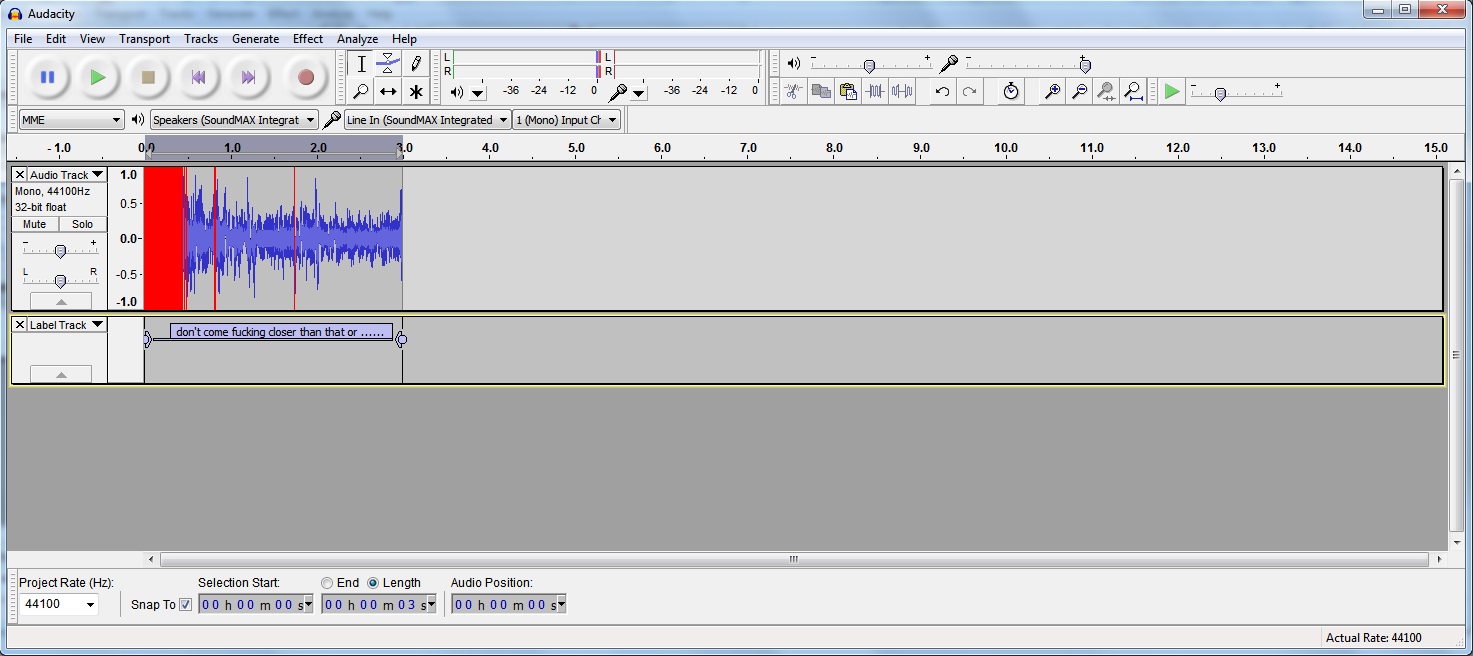Open the Generate menu
Viewport: 1473px width, 656px height.
[x=255, y=39]
